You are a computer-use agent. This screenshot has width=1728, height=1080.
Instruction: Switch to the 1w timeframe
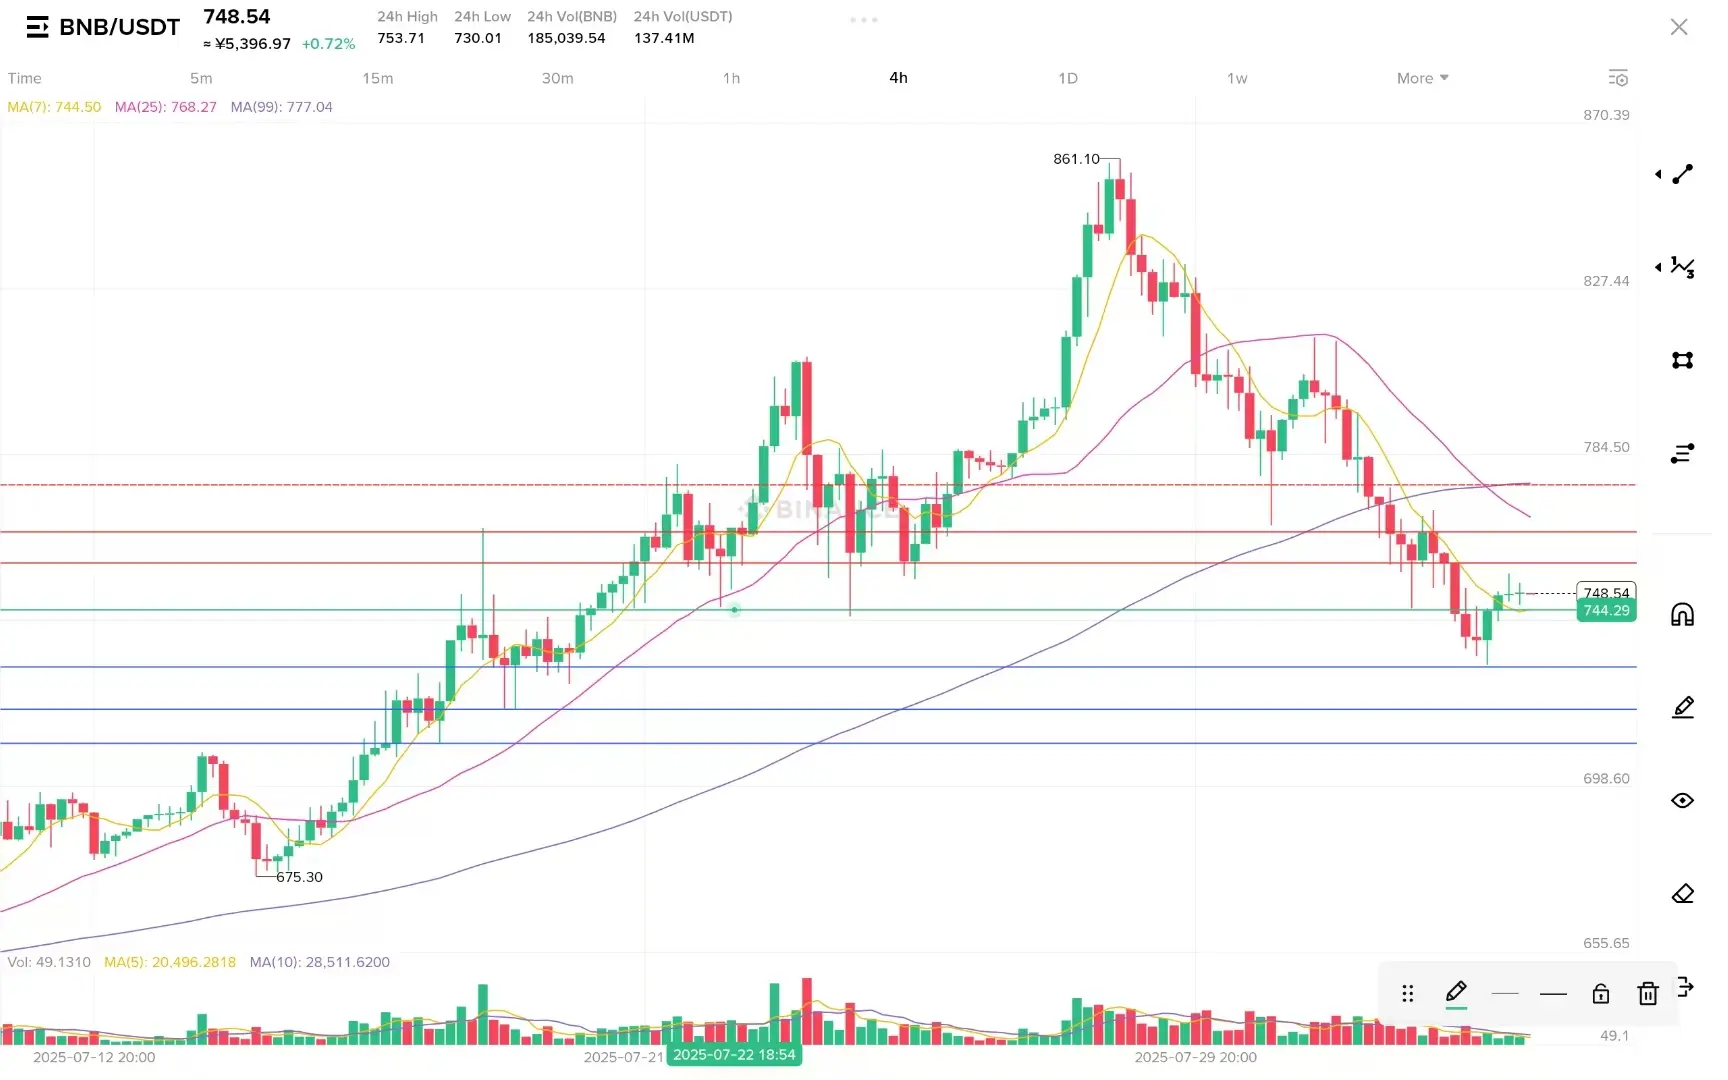pyautogui.click(x=1238, y=78)
